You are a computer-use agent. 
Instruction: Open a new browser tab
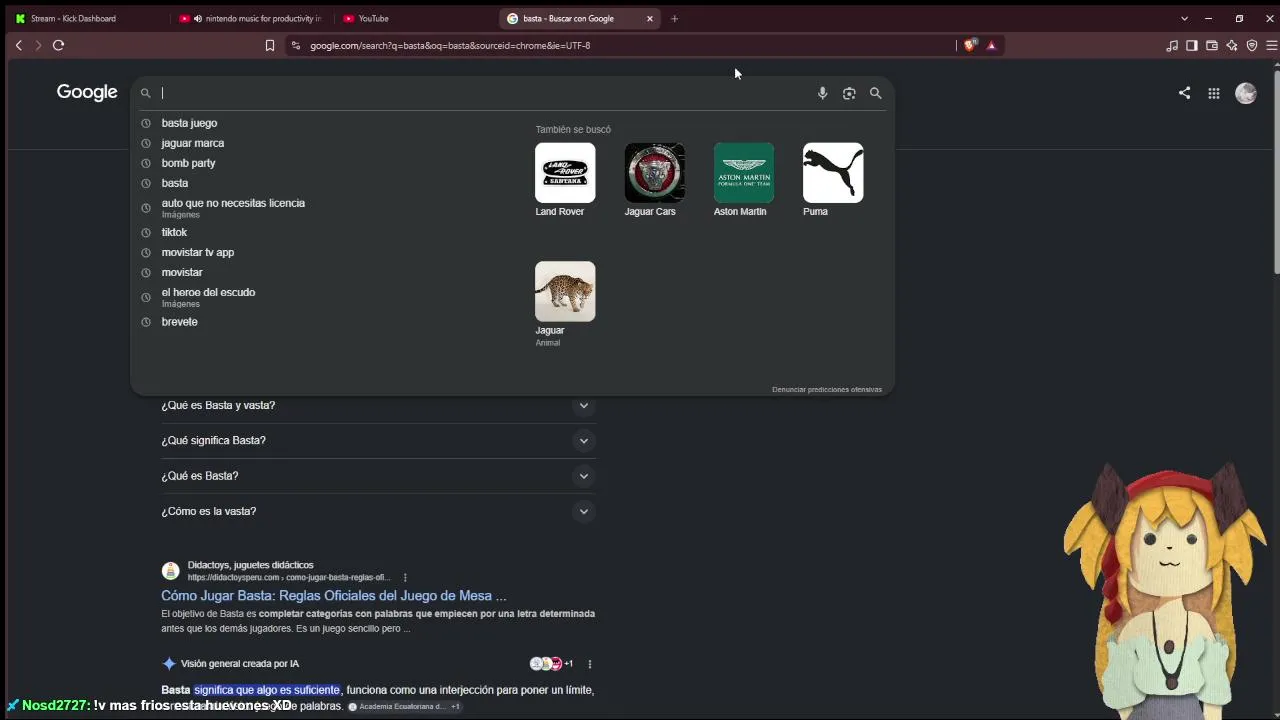point(674,18)
